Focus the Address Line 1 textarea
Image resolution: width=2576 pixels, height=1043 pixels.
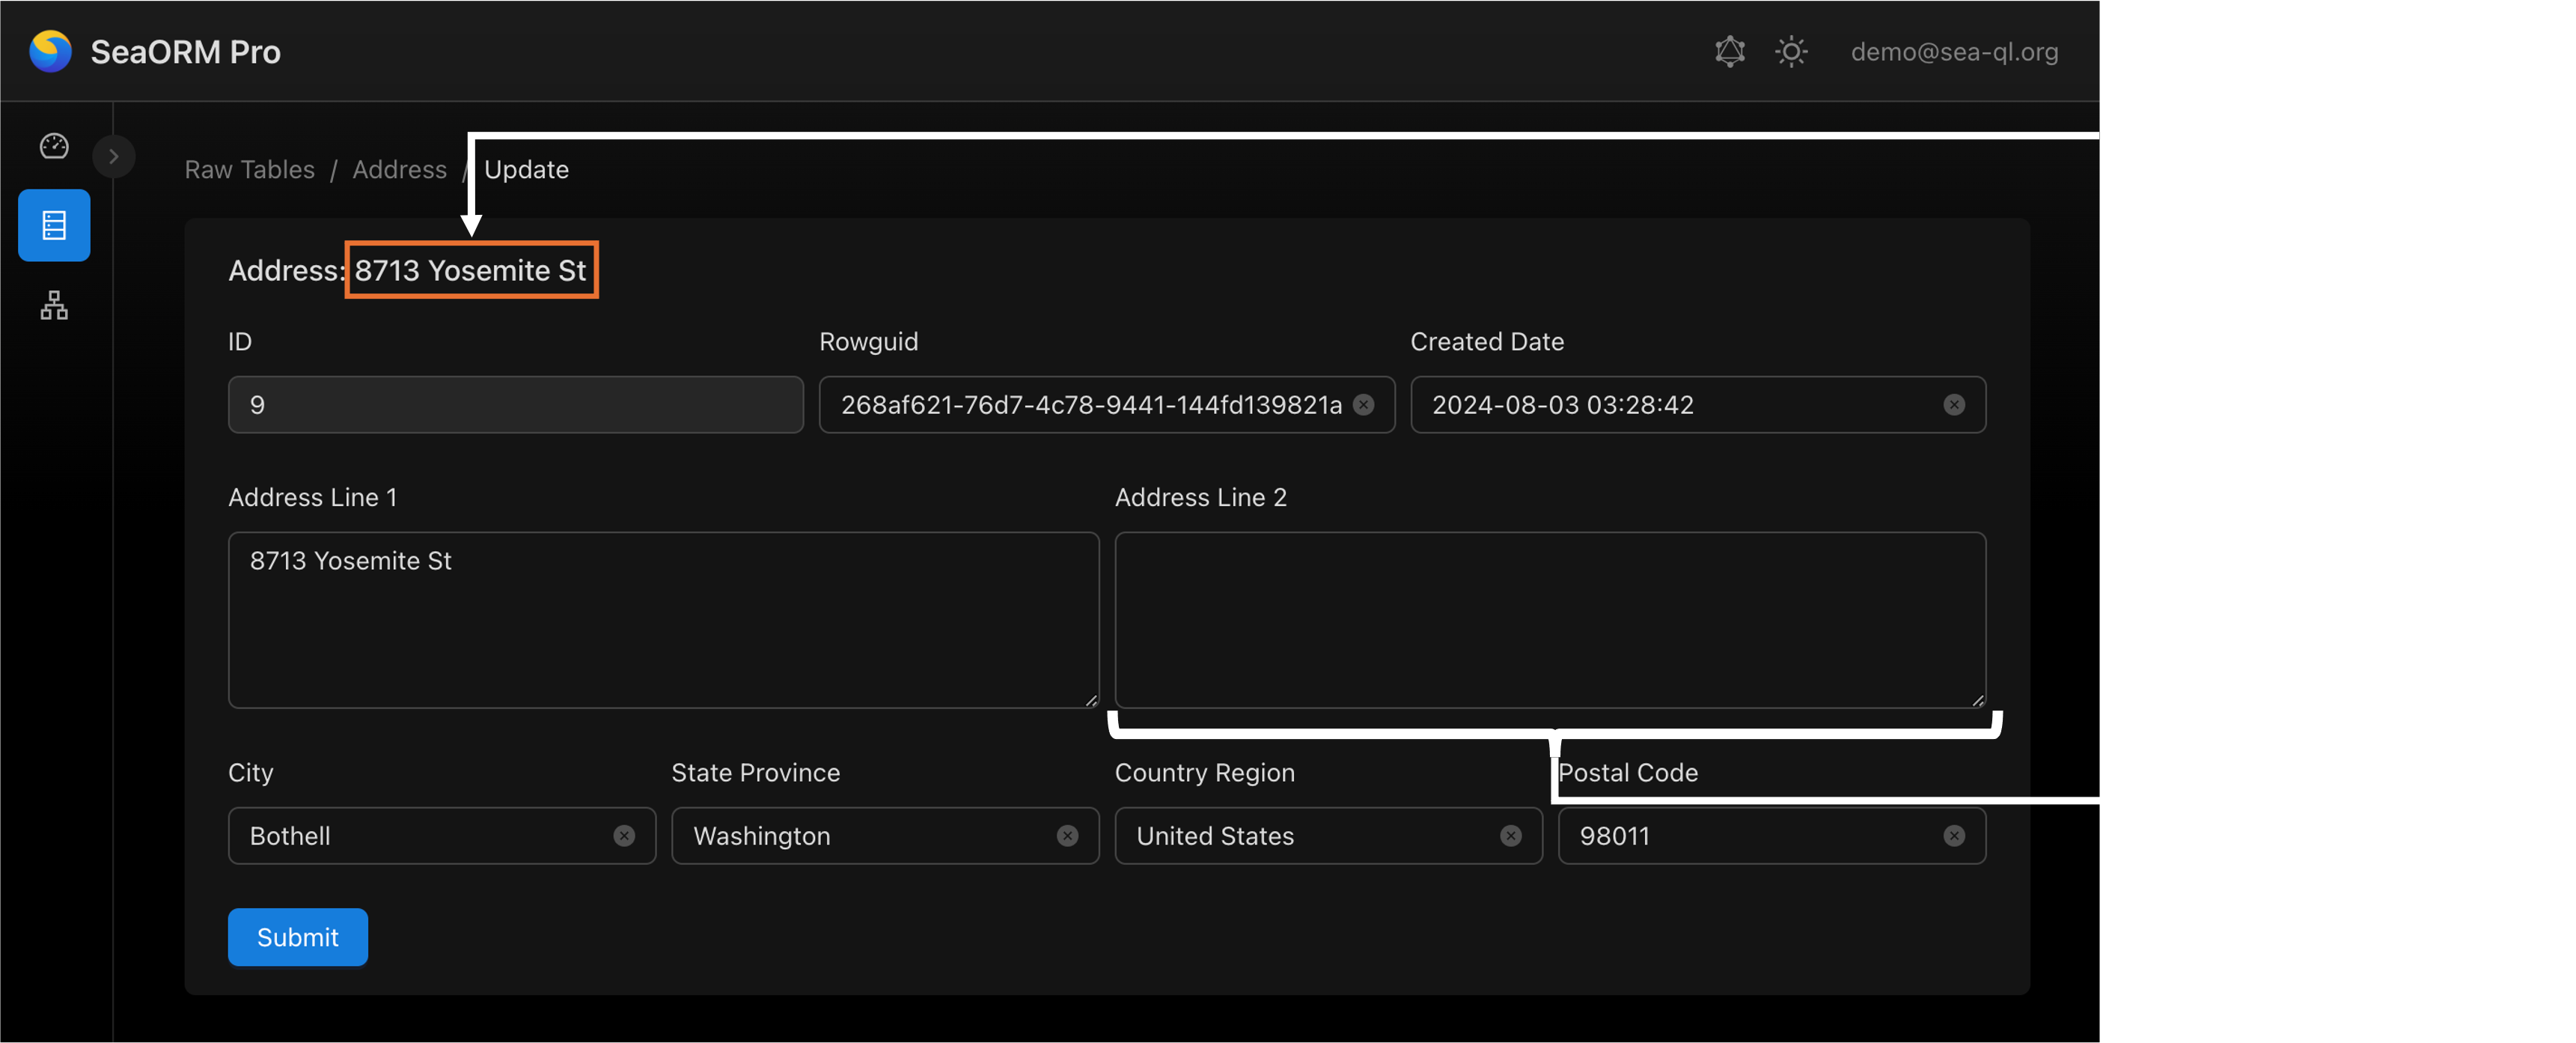pos(663,620)
